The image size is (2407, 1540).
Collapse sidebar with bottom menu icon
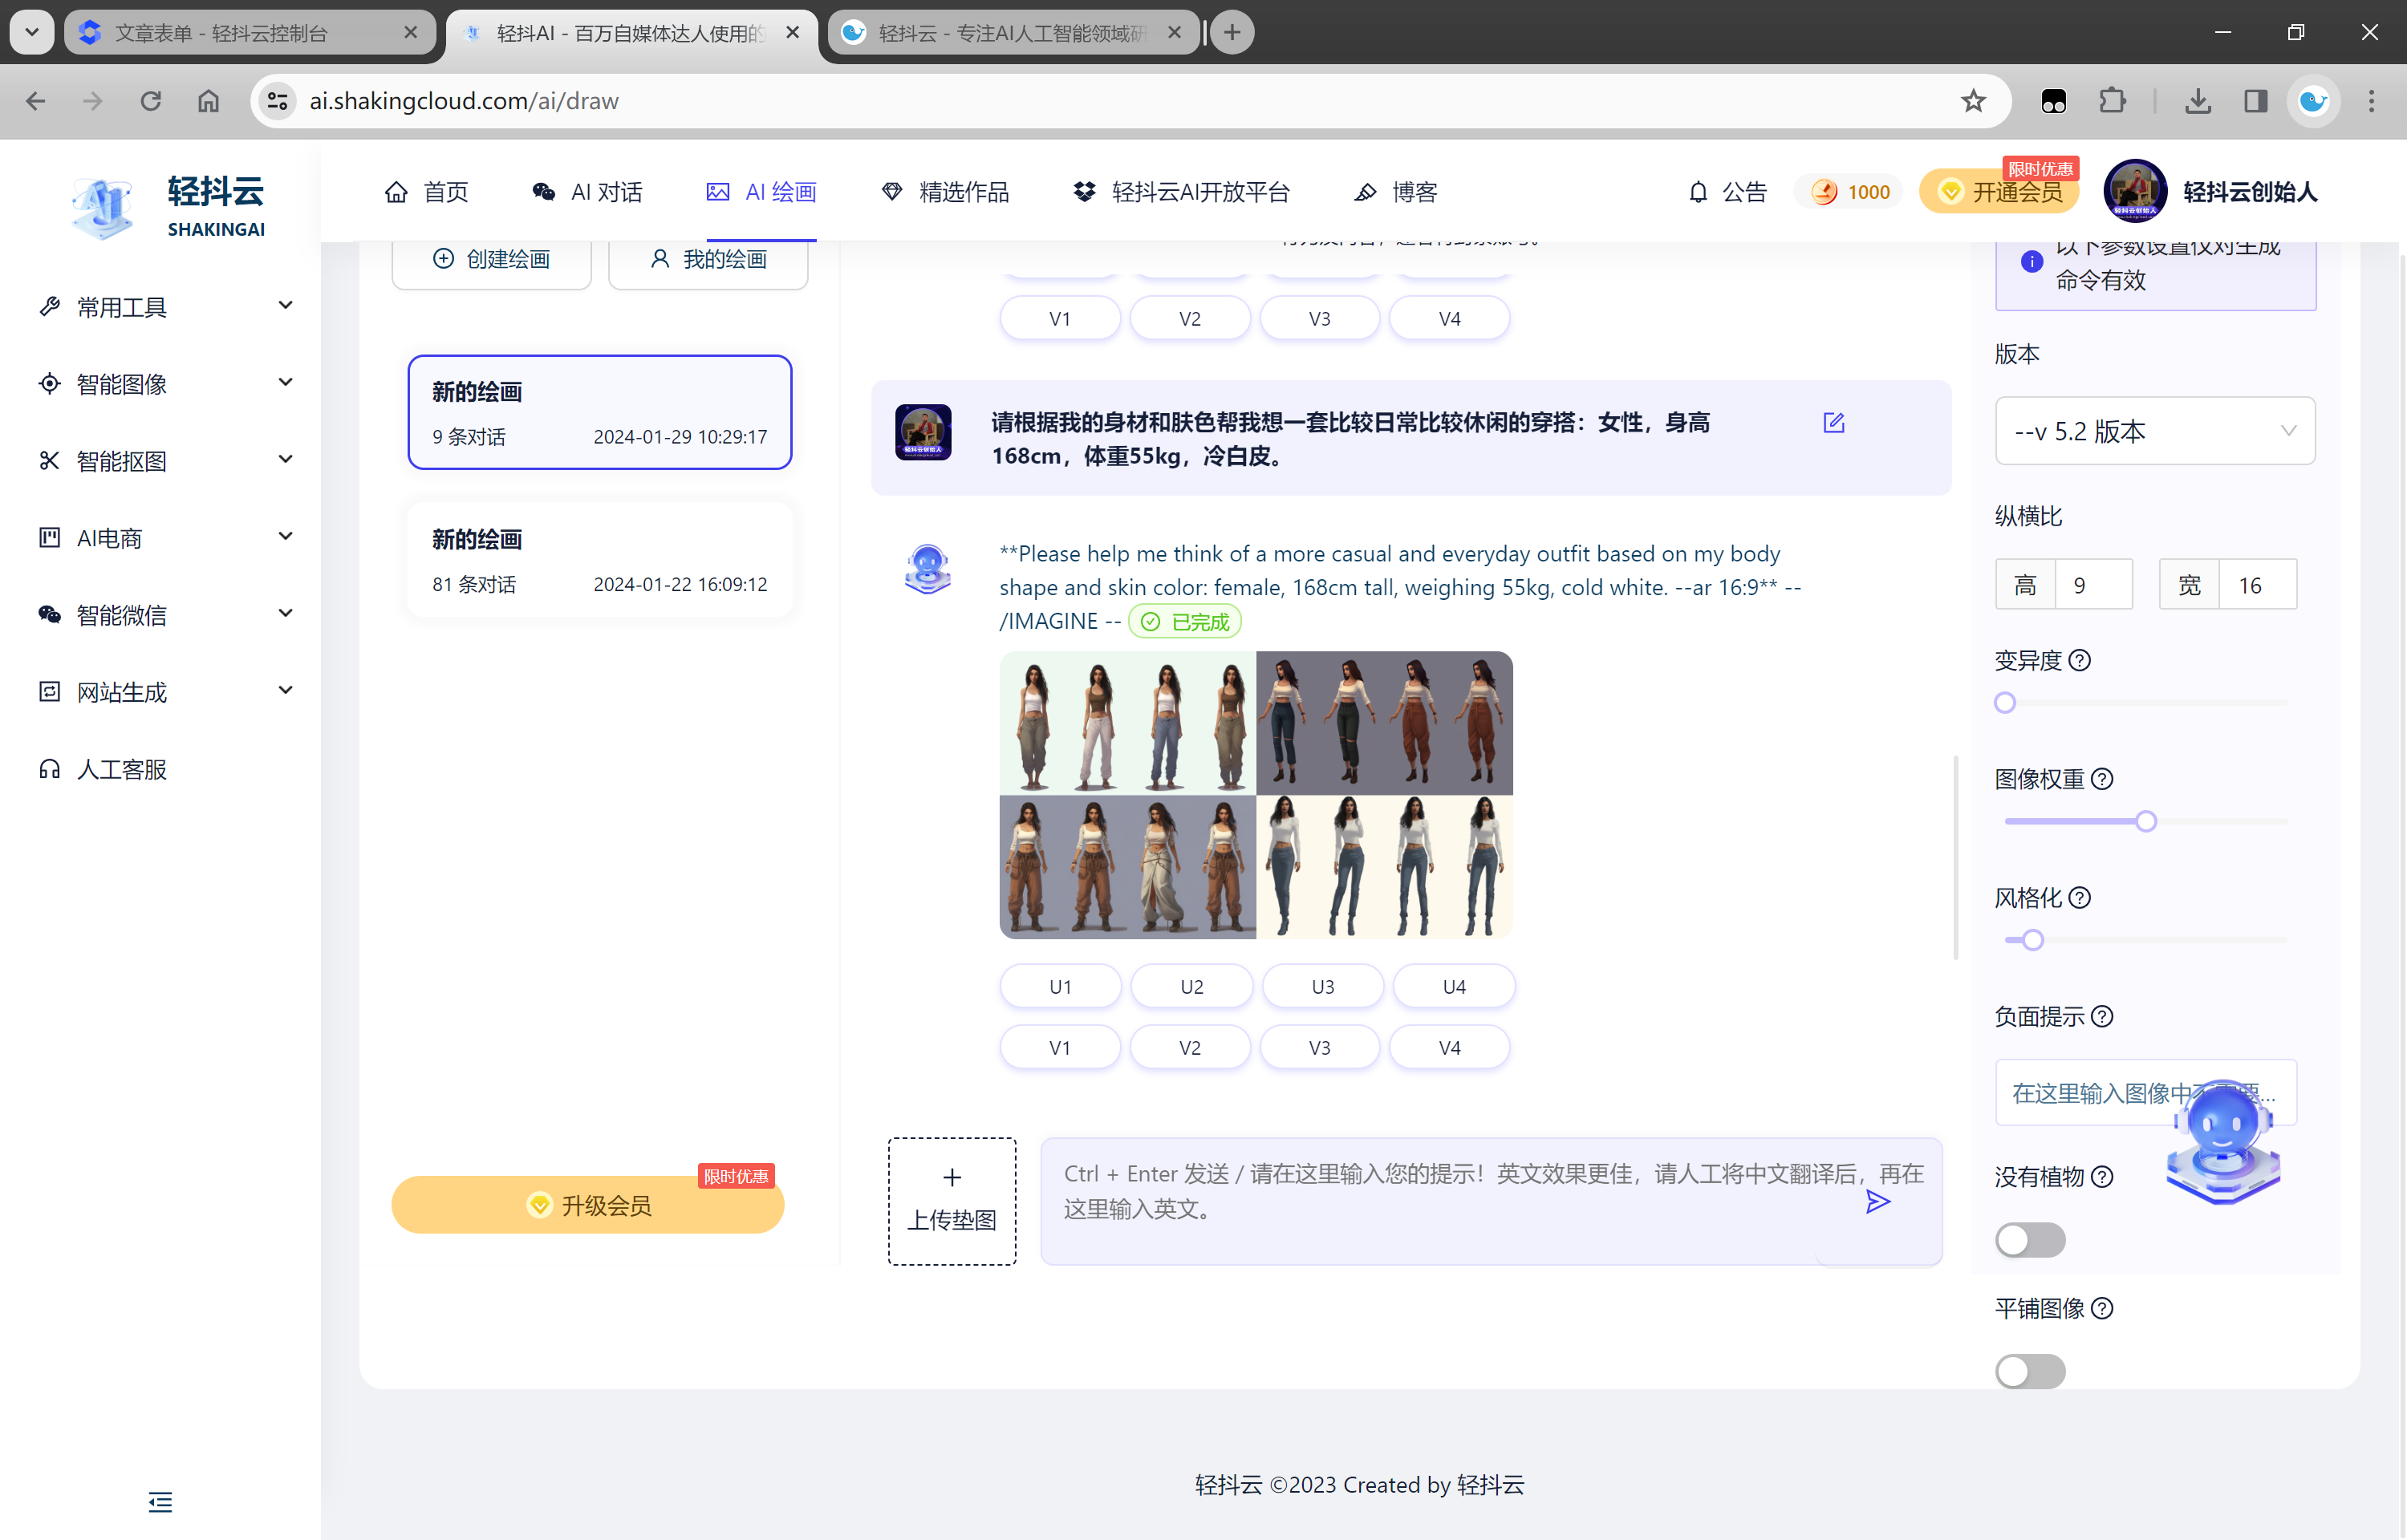point(160,1501)
